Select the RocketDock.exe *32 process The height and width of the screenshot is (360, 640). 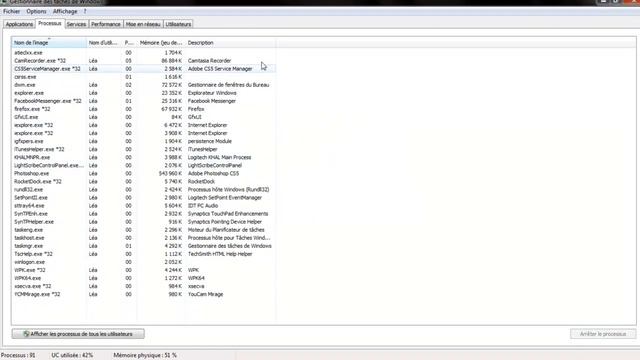coord(144,182)
